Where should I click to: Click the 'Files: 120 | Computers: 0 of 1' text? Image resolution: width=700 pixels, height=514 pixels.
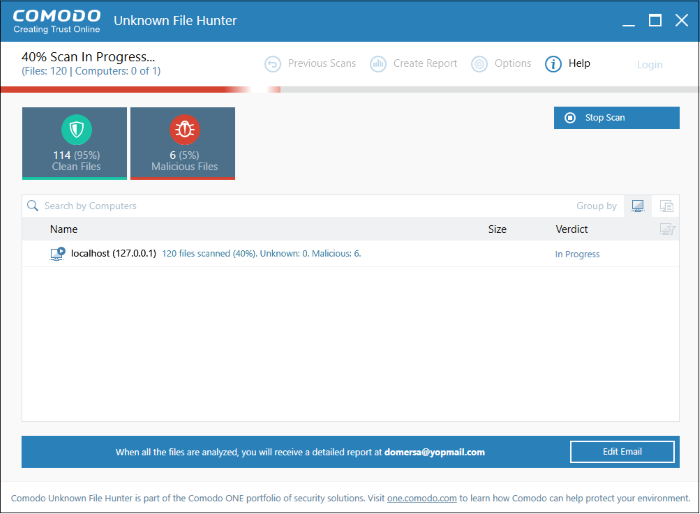click(x=91, y=71)
